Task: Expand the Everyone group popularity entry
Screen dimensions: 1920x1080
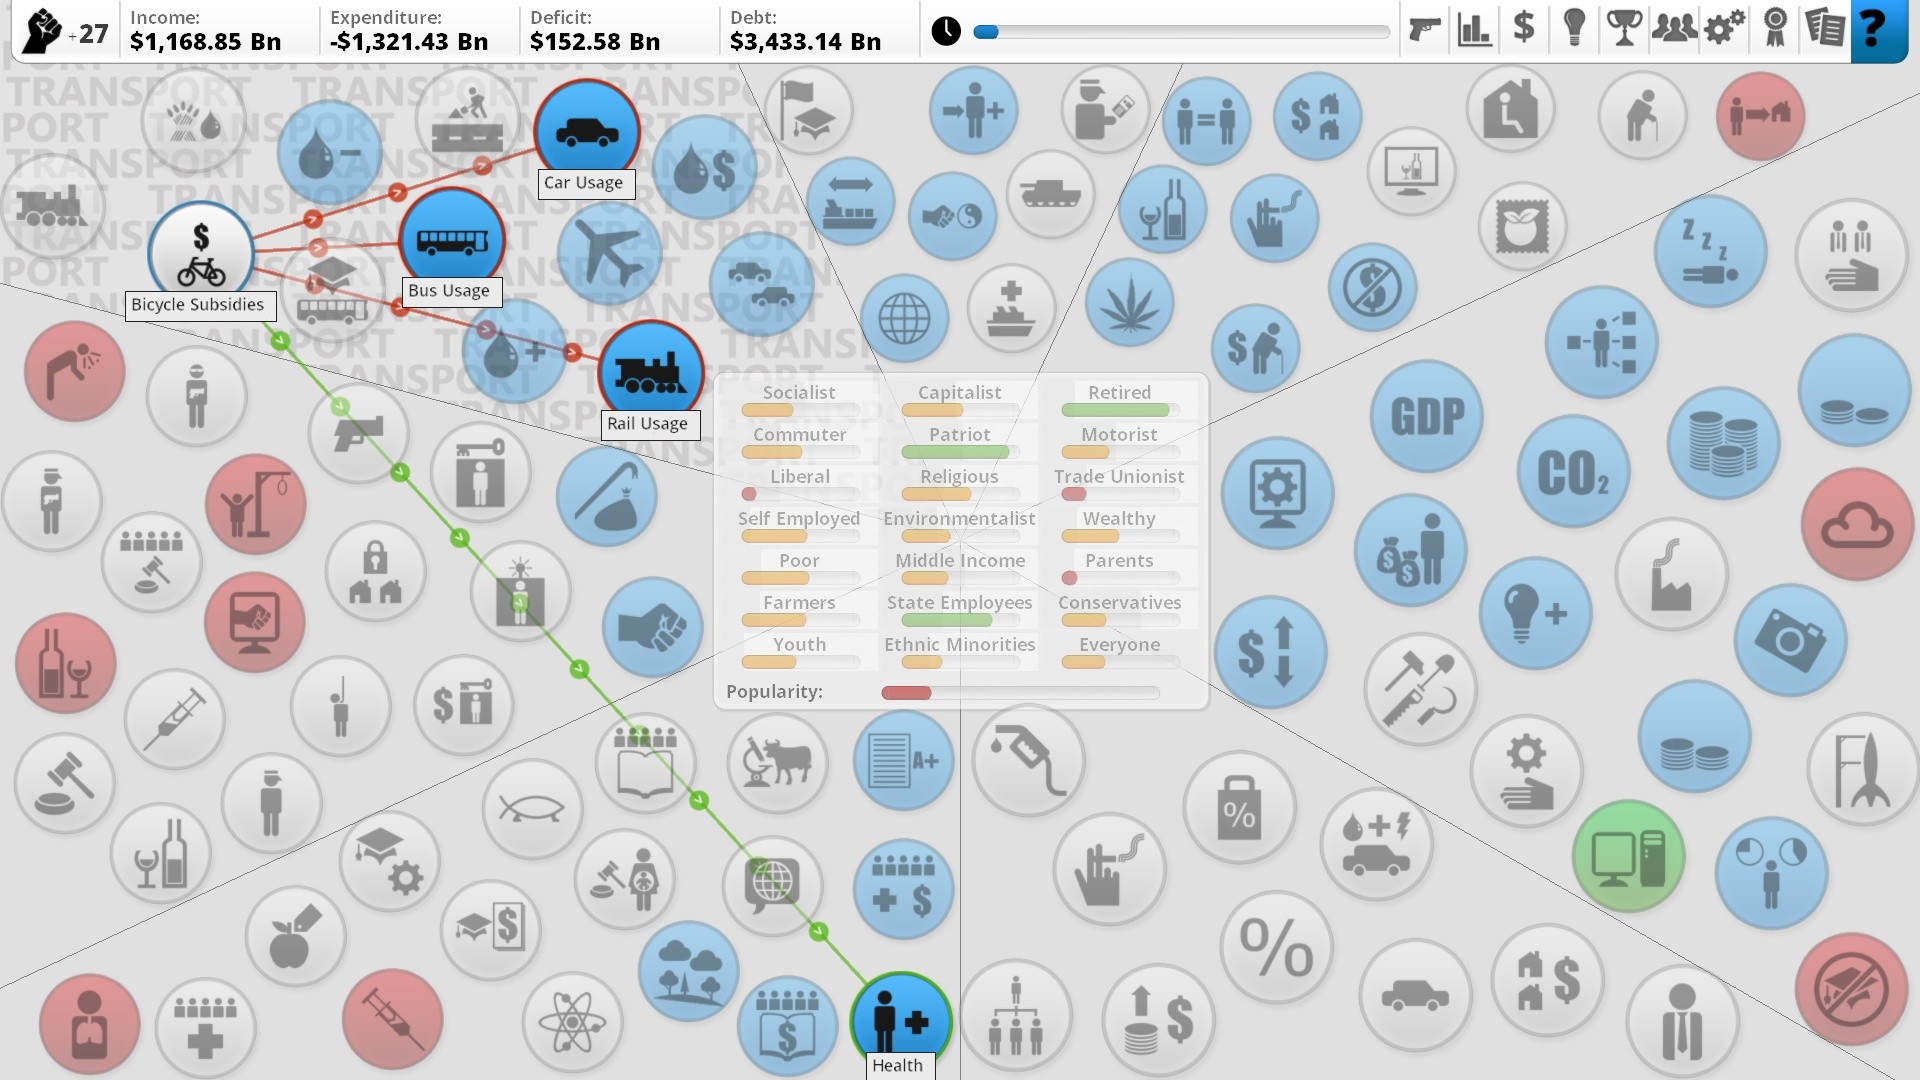Action: pyautogui.click(x=1118, y=644)
